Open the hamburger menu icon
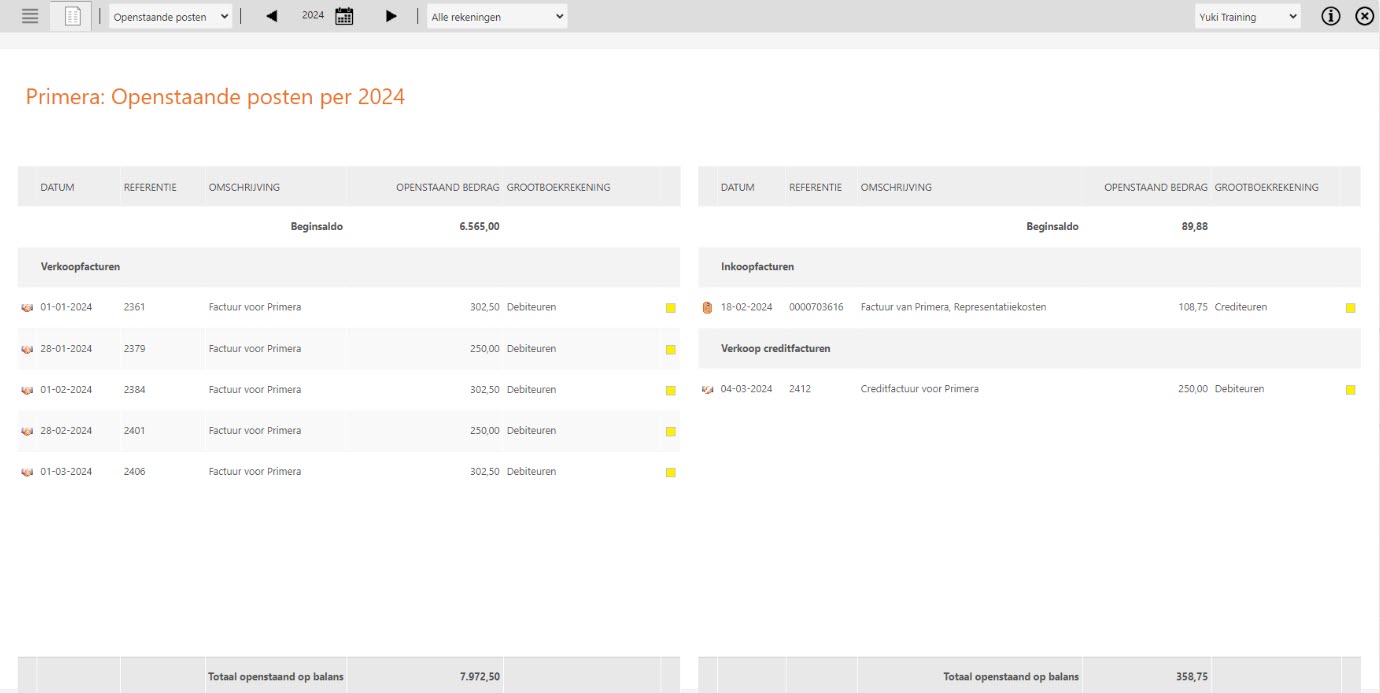 click(30, 16)
